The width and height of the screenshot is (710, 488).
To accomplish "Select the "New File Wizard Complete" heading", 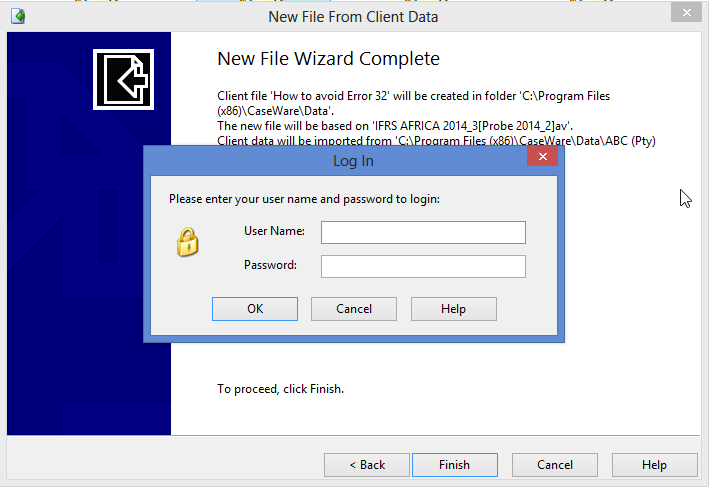I will coord(328,60).
